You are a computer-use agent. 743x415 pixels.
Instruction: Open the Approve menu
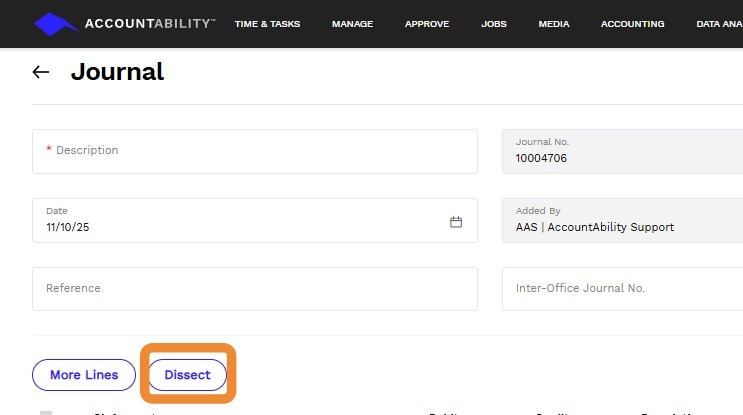pos(427,24)
